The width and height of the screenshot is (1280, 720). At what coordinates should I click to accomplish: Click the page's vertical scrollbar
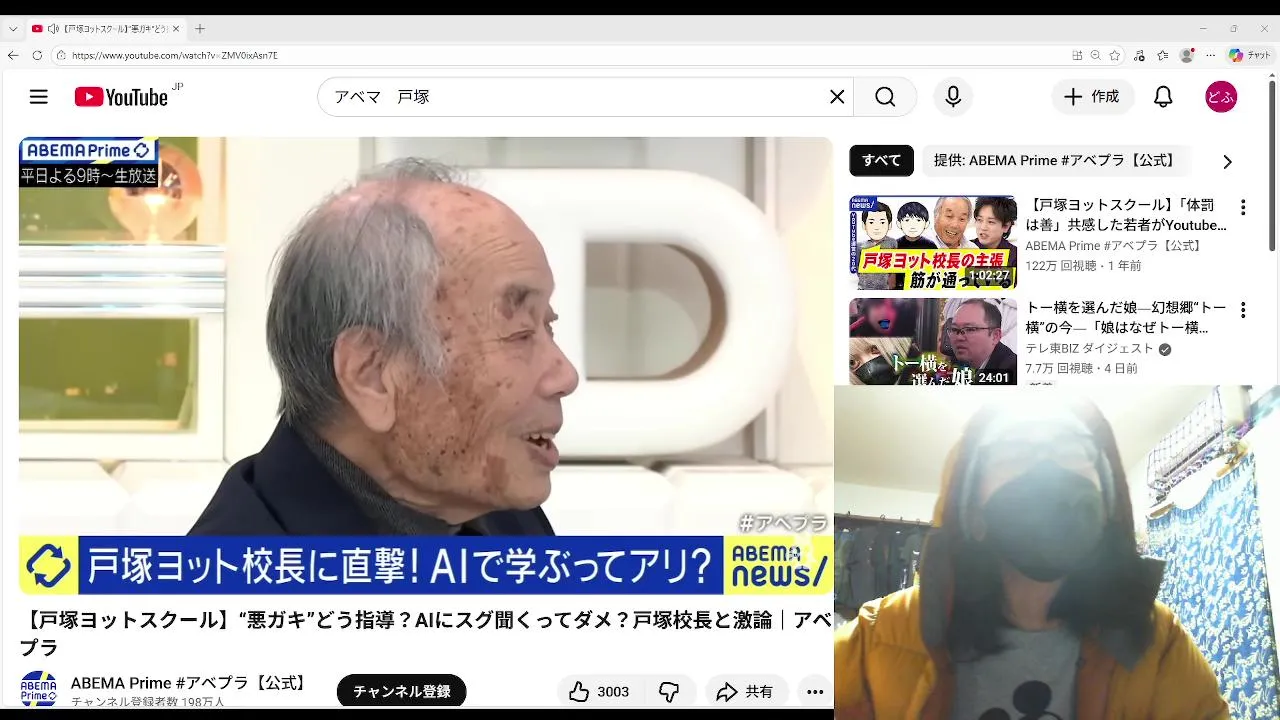pos(1273,164)
